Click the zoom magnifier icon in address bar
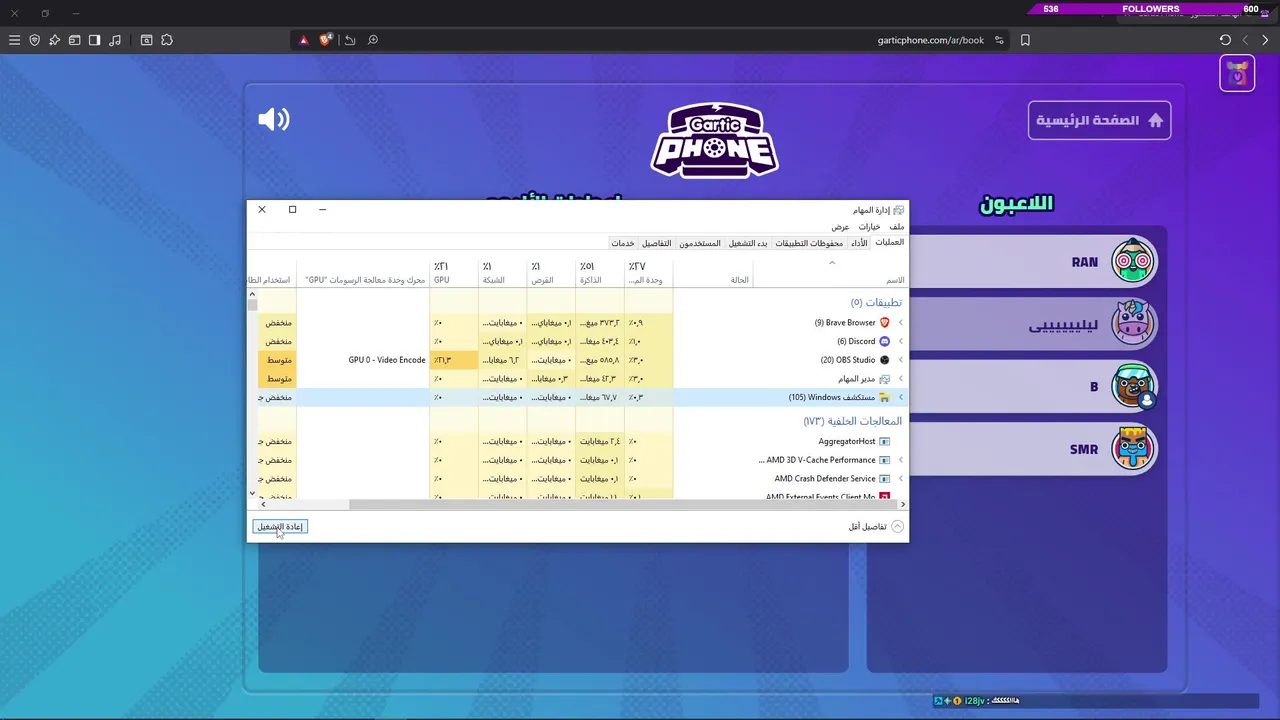 [x=373, y=40]
